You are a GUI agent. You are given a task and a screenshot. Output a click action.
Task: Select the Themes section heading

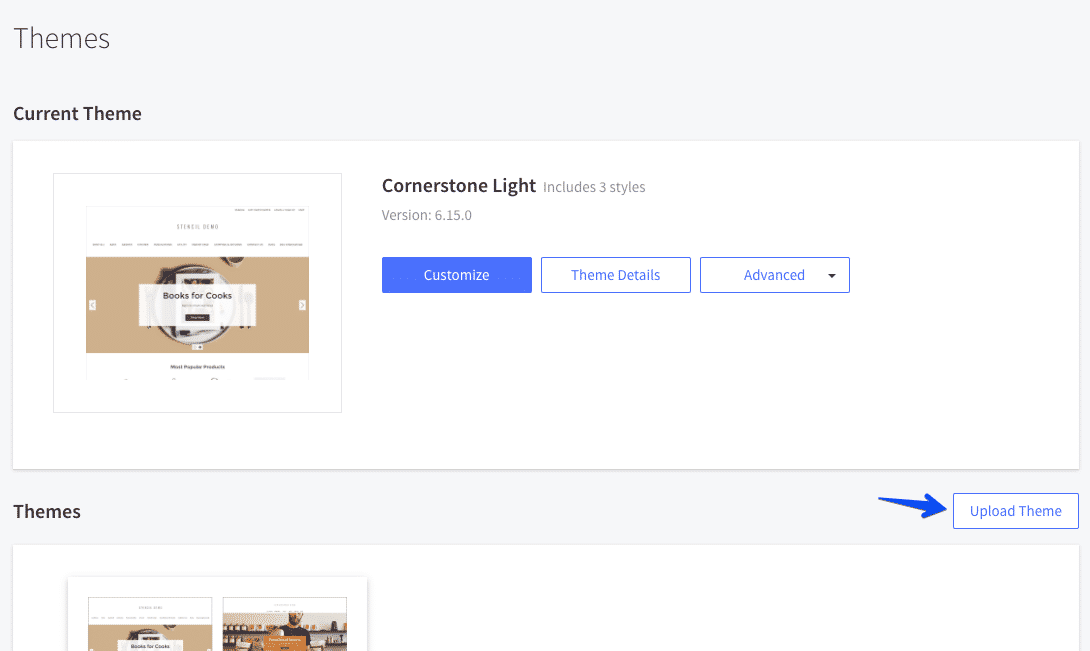coord(47,511)
